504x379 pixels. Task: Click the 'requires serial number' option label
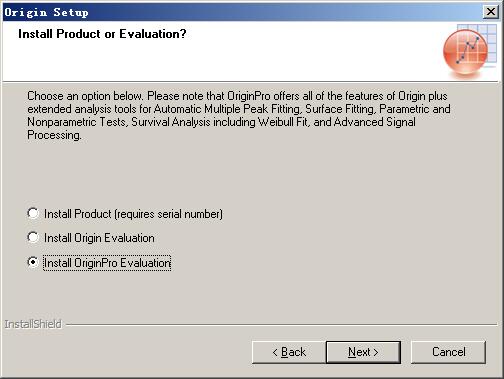coord(133,214)
